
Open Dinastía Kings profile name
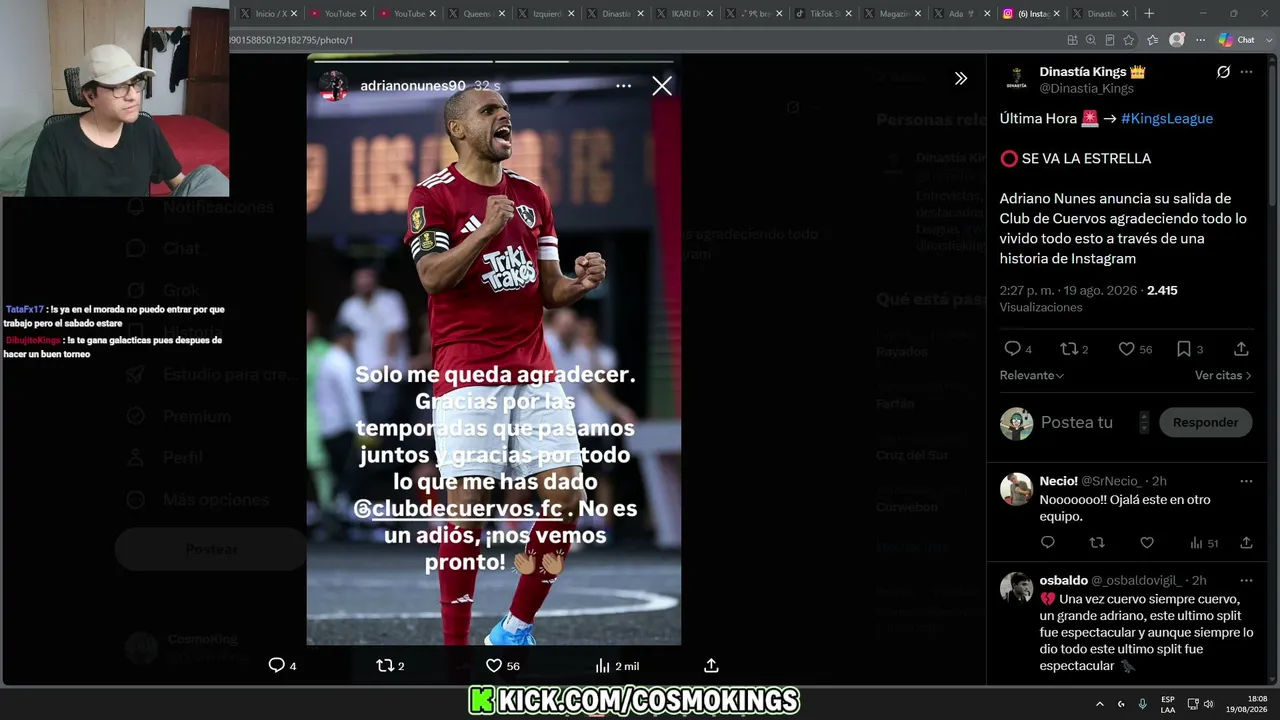(1093, 72)
